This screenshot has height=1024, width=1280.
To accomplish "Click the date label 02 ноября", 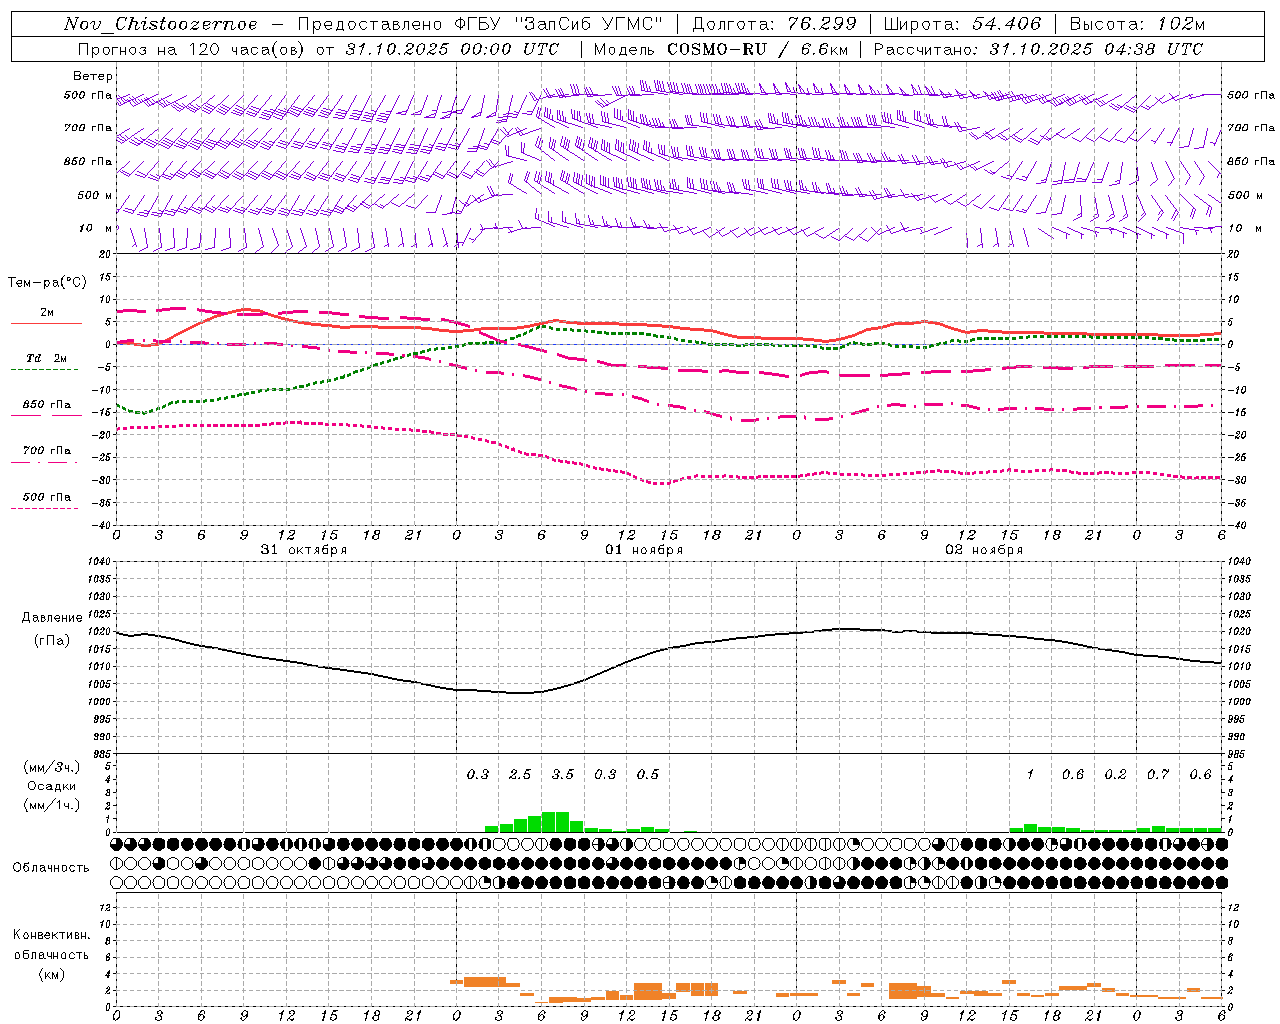I will click(984, 550).
